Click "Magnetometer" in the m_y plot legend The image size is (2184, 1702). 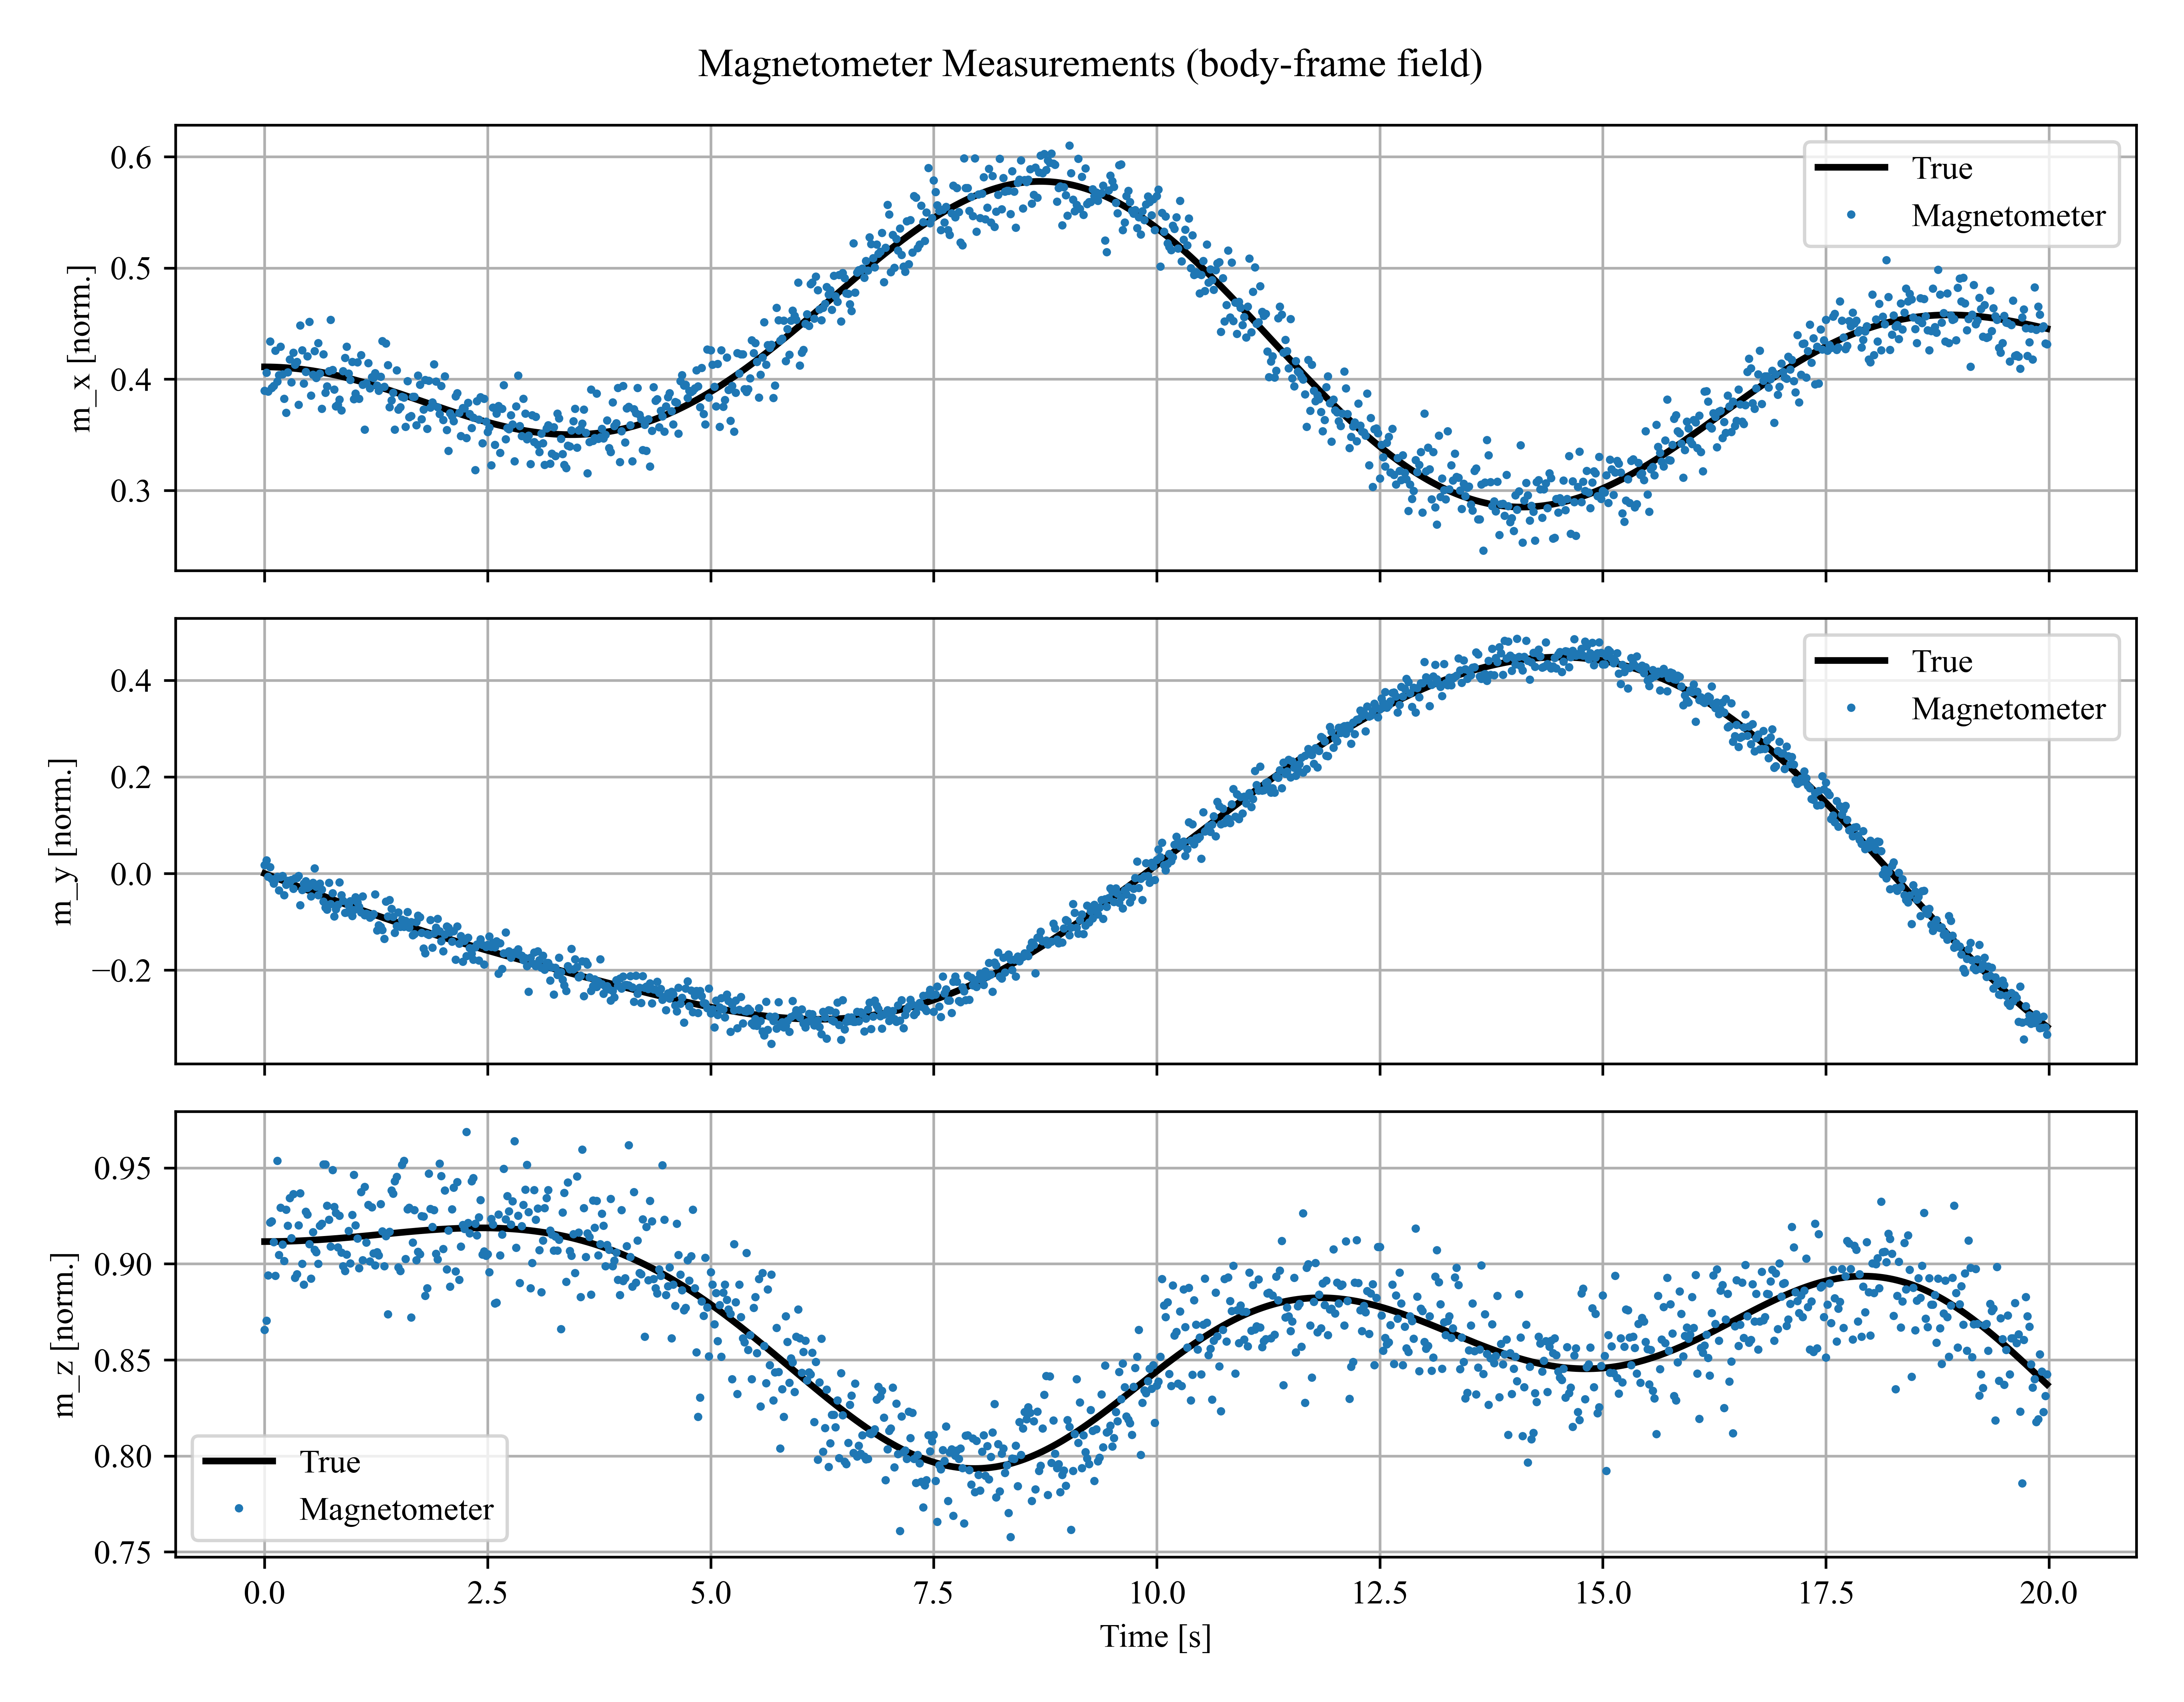(2008, 709)
